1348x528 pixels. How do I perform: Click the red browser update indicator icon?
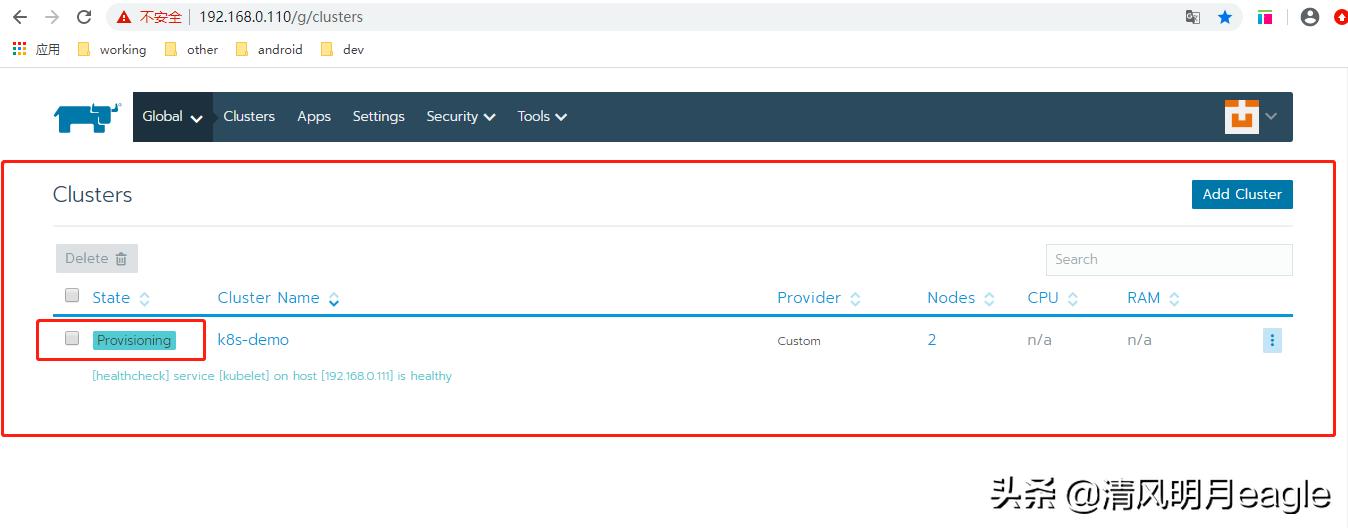coord(1340,17)
